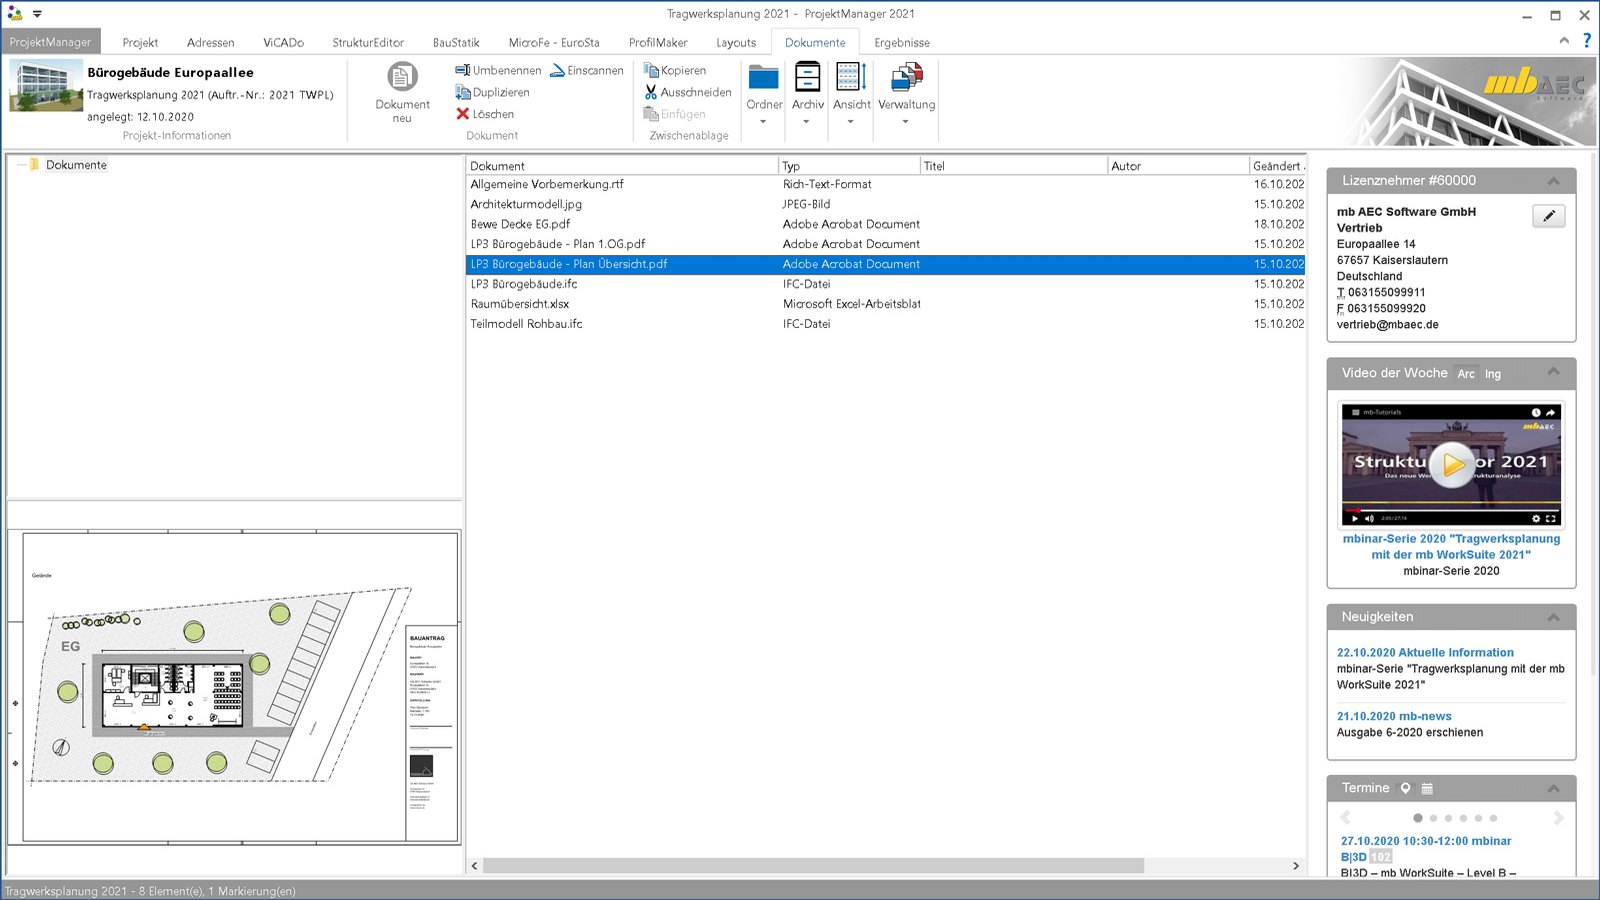Open the Ordner folder menu

(x=764, y=93)
